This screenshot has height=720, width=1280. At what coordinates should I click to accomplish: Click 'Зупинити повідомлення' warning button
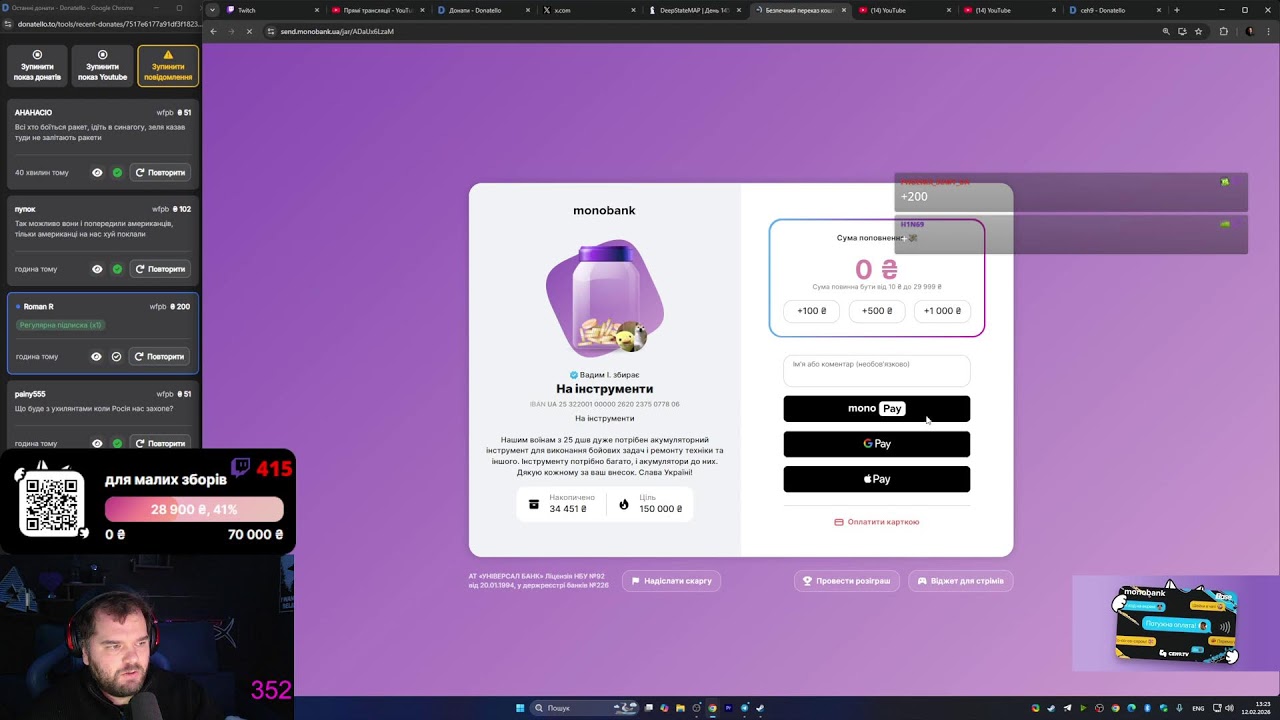click(x=168, y=66)
